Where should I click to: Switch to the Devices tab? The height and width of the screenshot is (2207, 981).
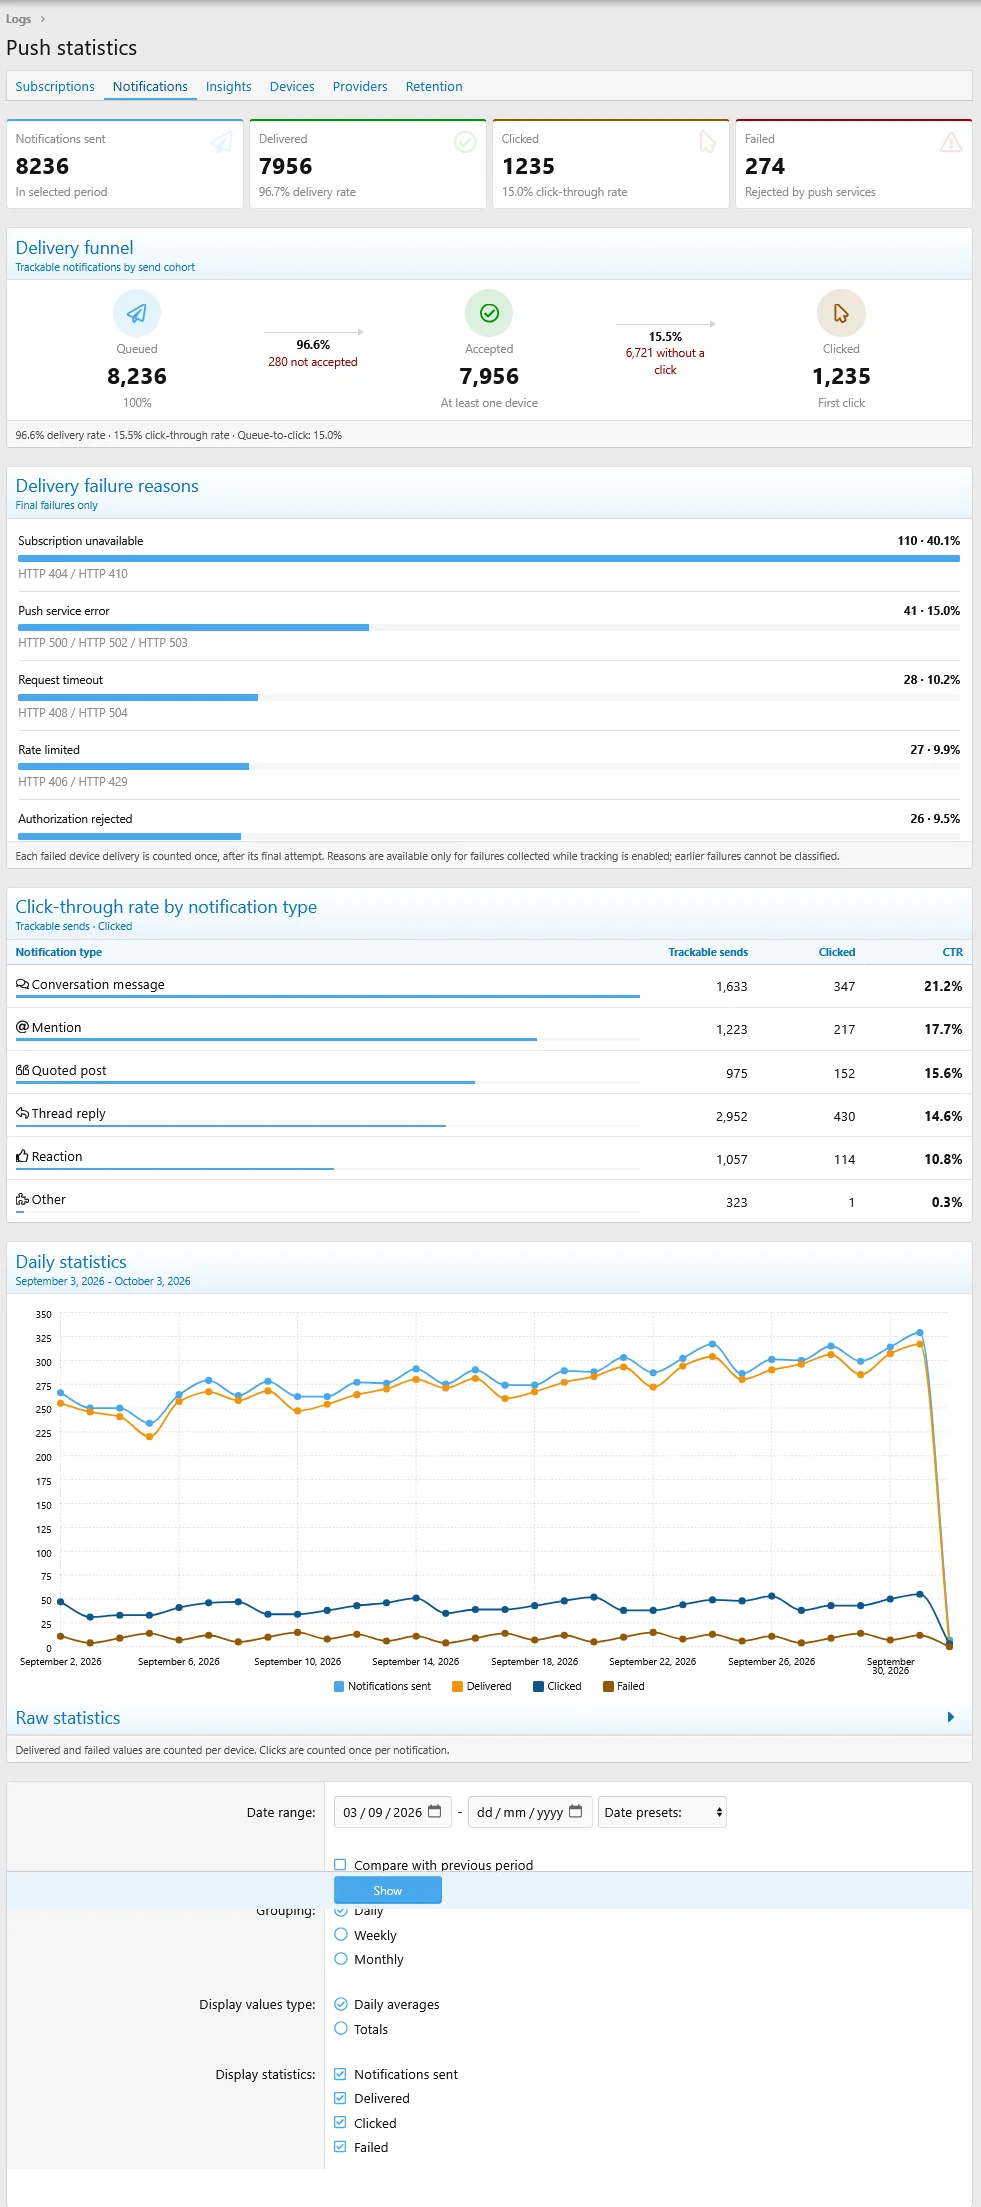pyautogui.click(x=292, y=87)
